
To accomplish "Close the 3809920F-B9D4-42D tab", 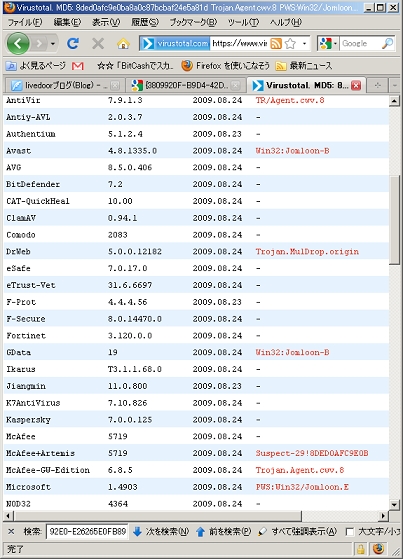I will 235,85.
